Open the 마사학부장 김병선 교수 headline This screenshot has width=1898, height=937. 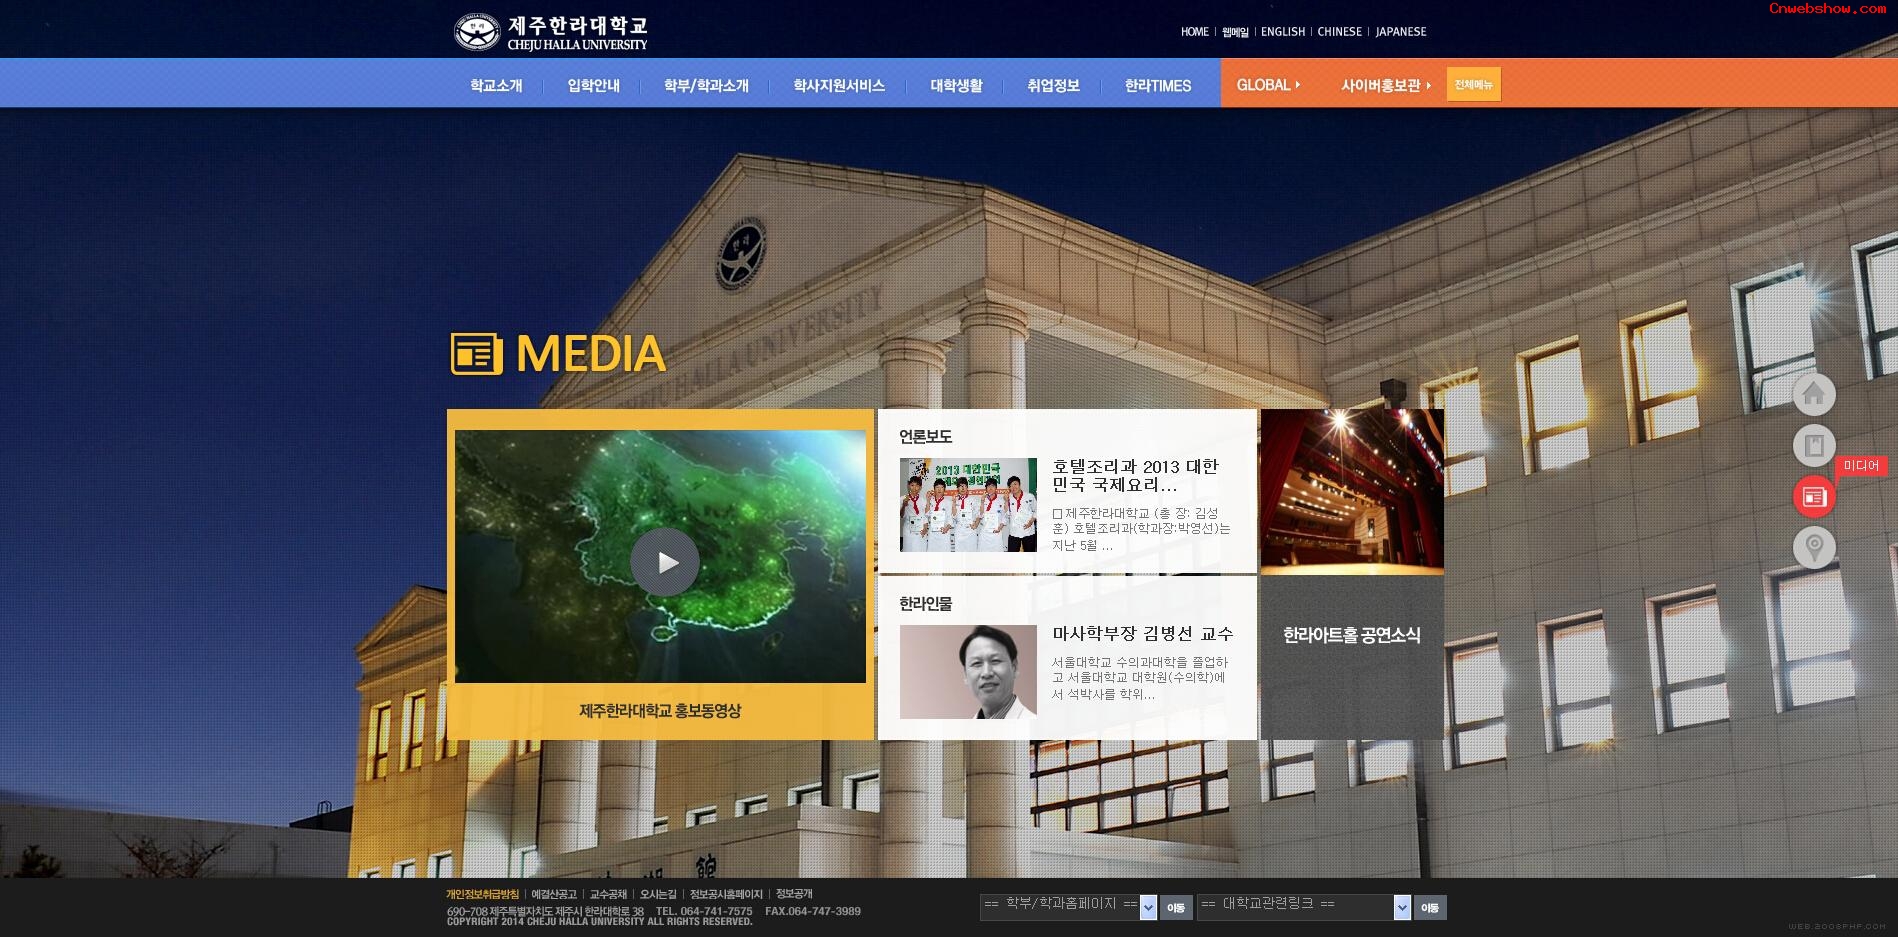[1143, 634]
